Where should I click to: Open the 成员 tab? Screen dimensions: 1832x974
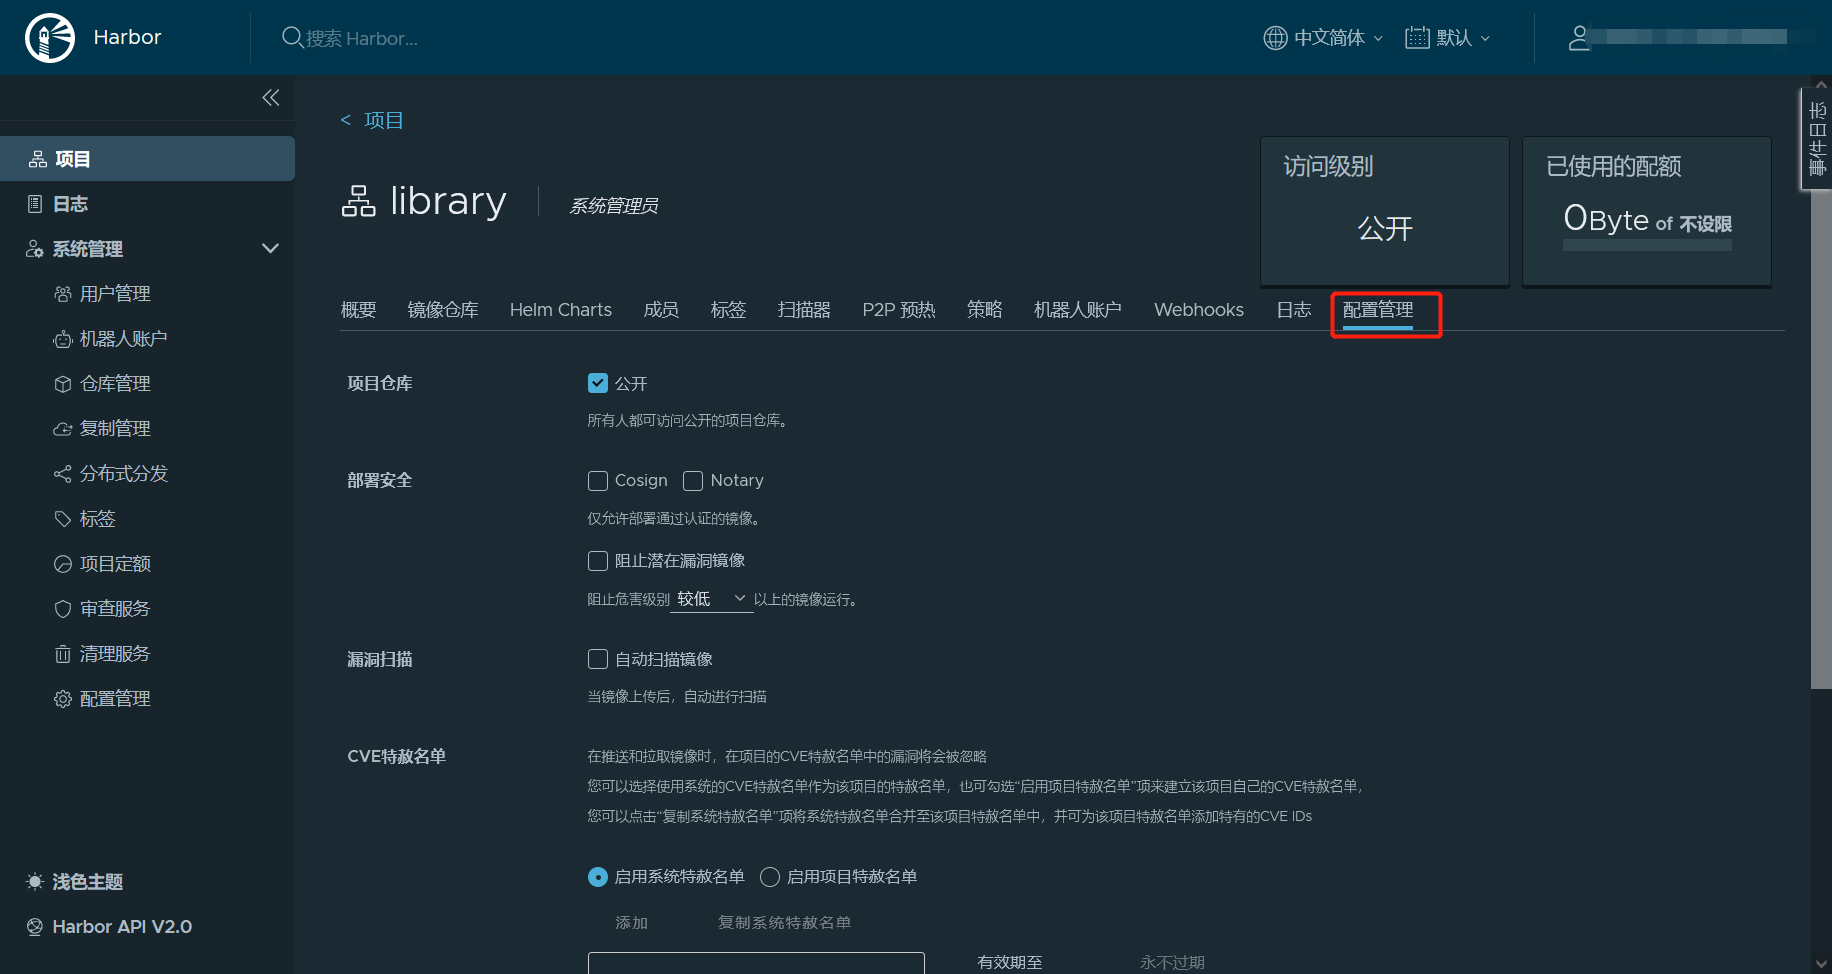tap(661, 310)
